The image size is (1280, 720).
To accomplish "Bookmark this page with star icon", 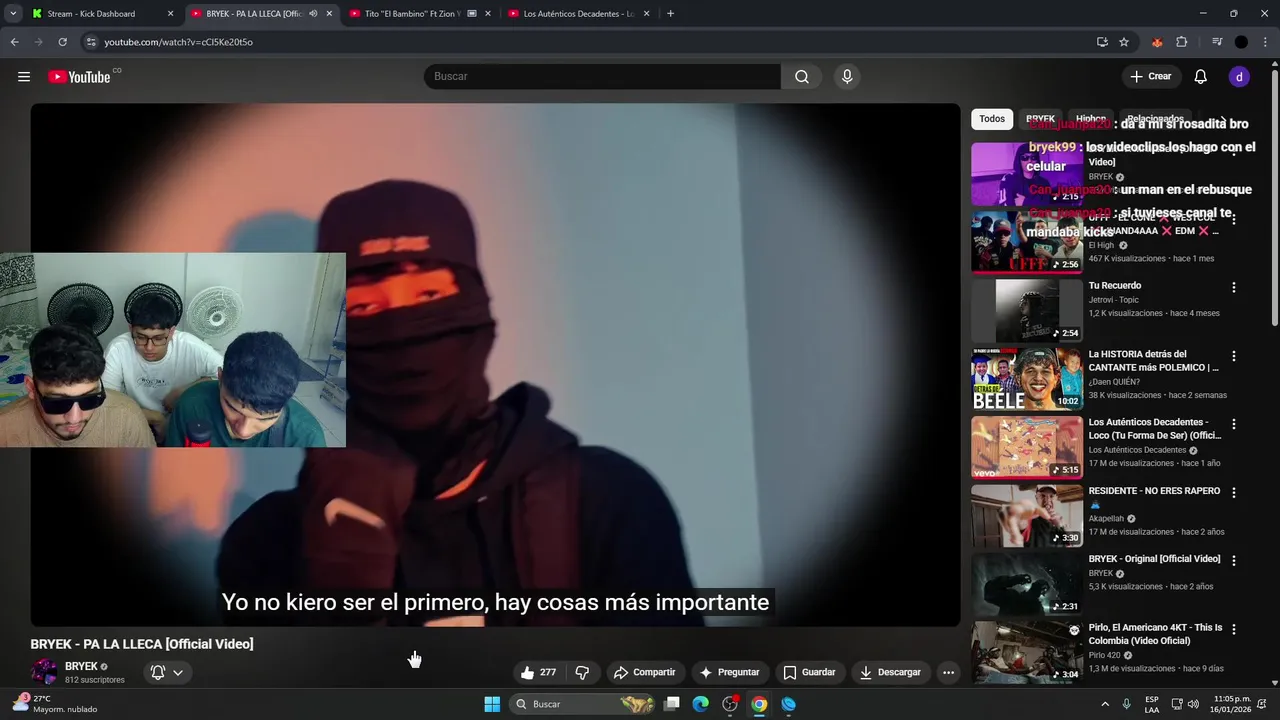I will point(1124,42).
